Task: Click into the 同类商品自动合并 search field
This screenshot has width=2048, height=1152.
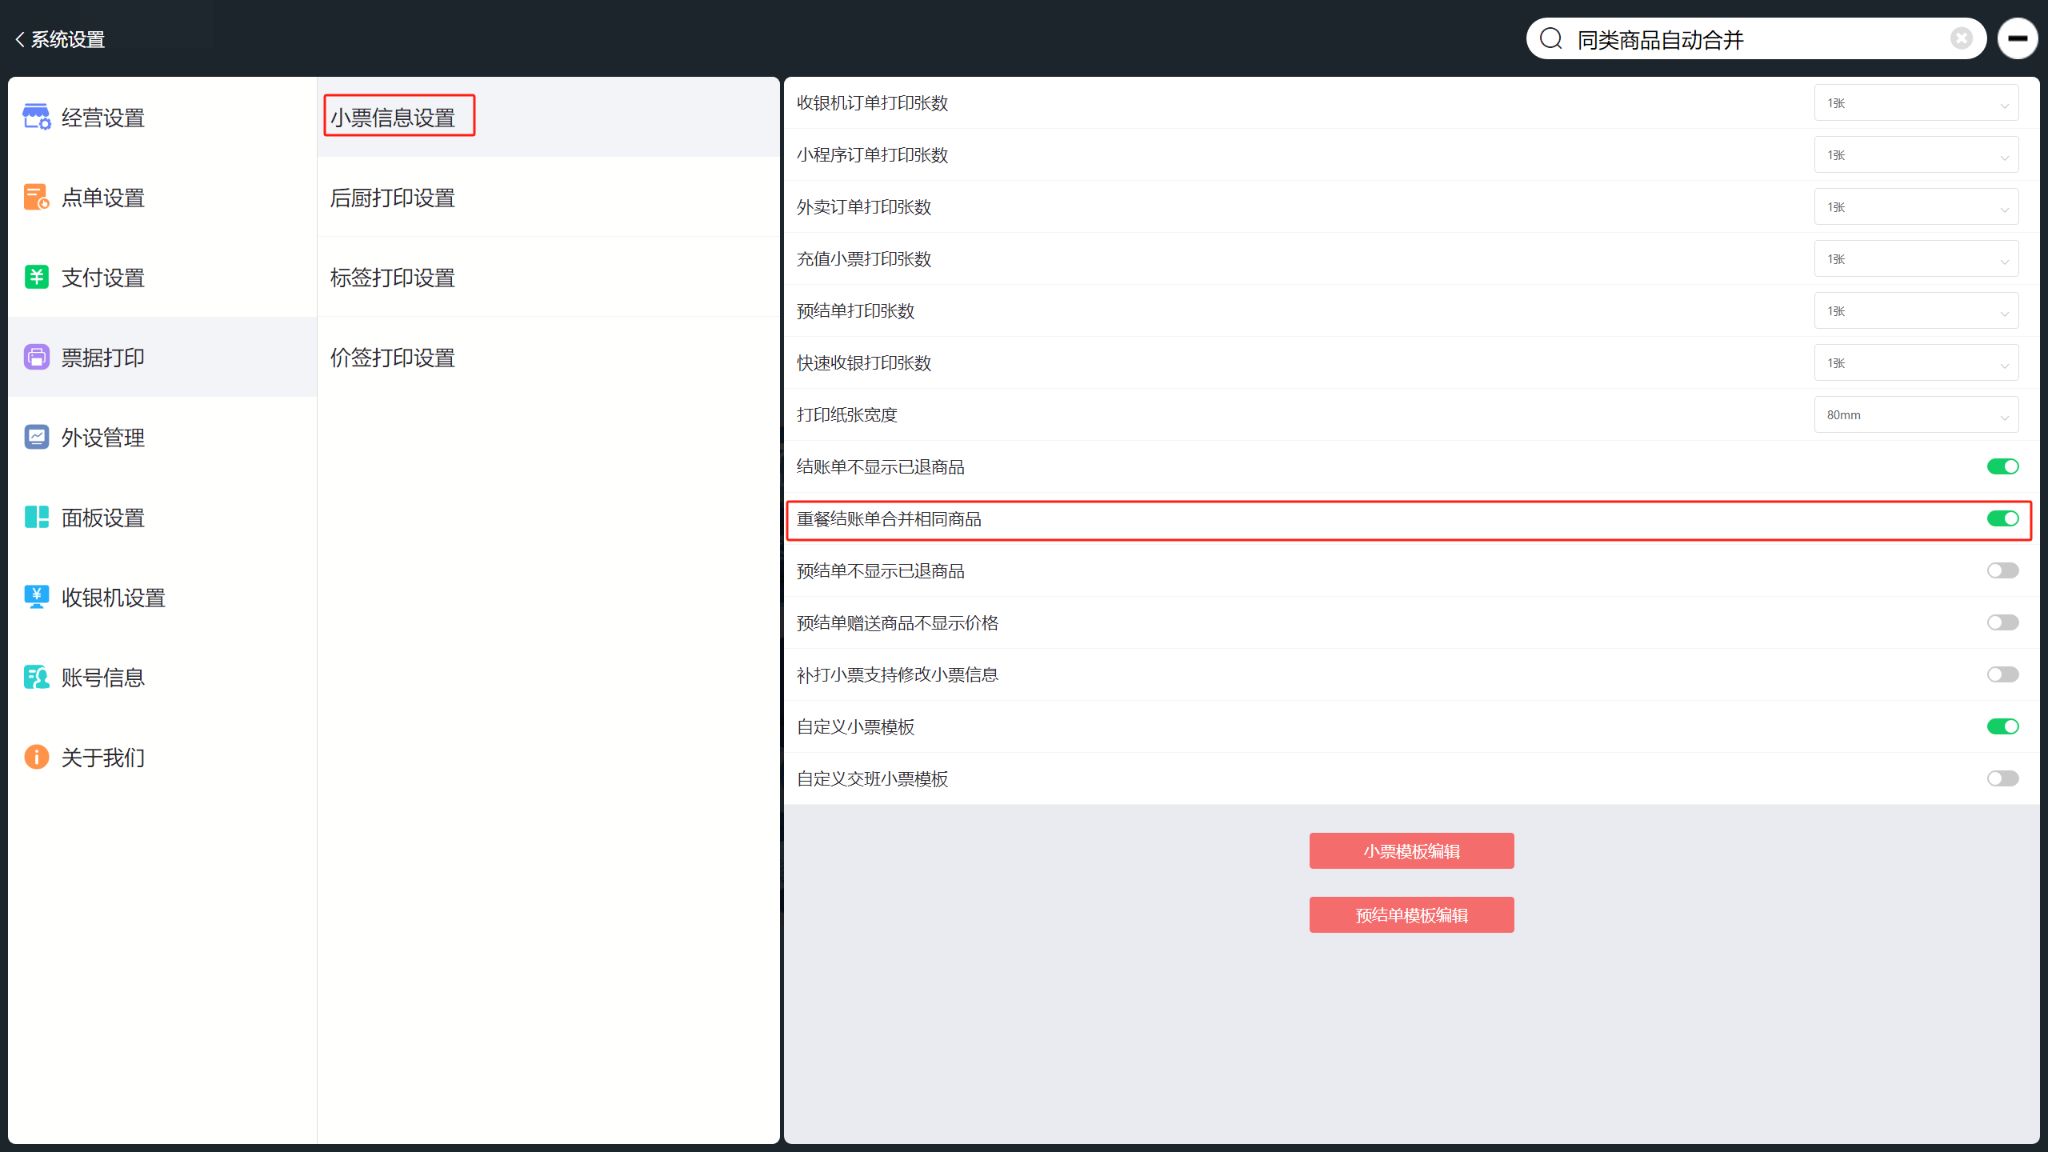Action: pos(1755,39)
